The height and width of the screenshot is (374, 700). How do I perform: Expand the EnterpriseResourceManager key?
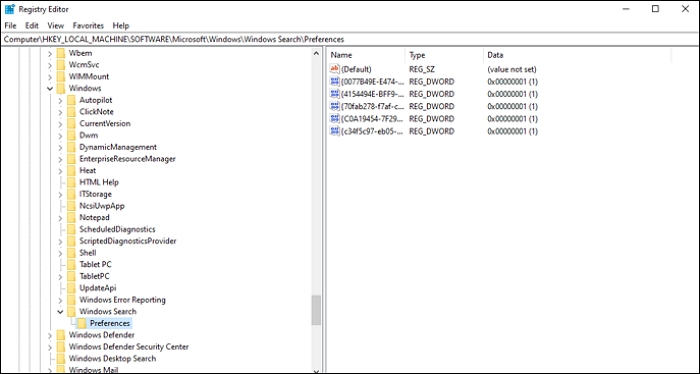pyautogui.click(x=60, y=159)
